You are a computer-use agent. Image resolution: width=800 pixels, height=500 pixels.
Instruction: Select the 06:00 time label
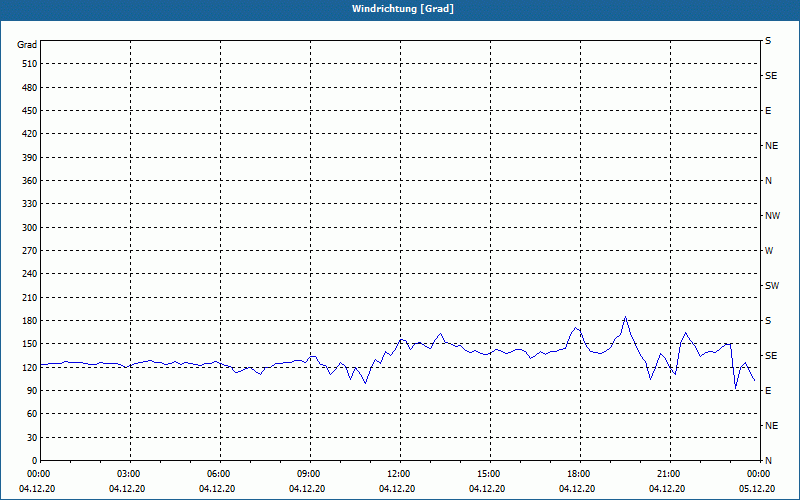click(220, 474)
